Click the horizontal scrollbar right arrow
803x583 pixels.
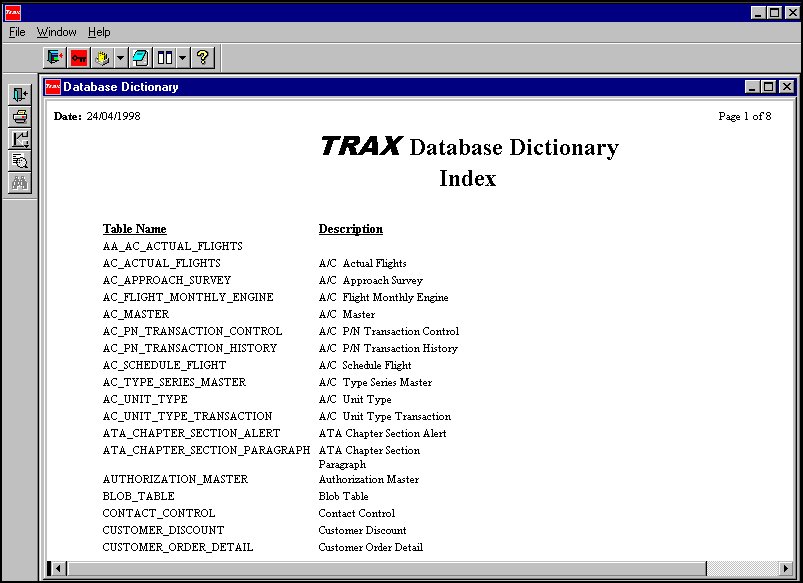click(786, 568)
